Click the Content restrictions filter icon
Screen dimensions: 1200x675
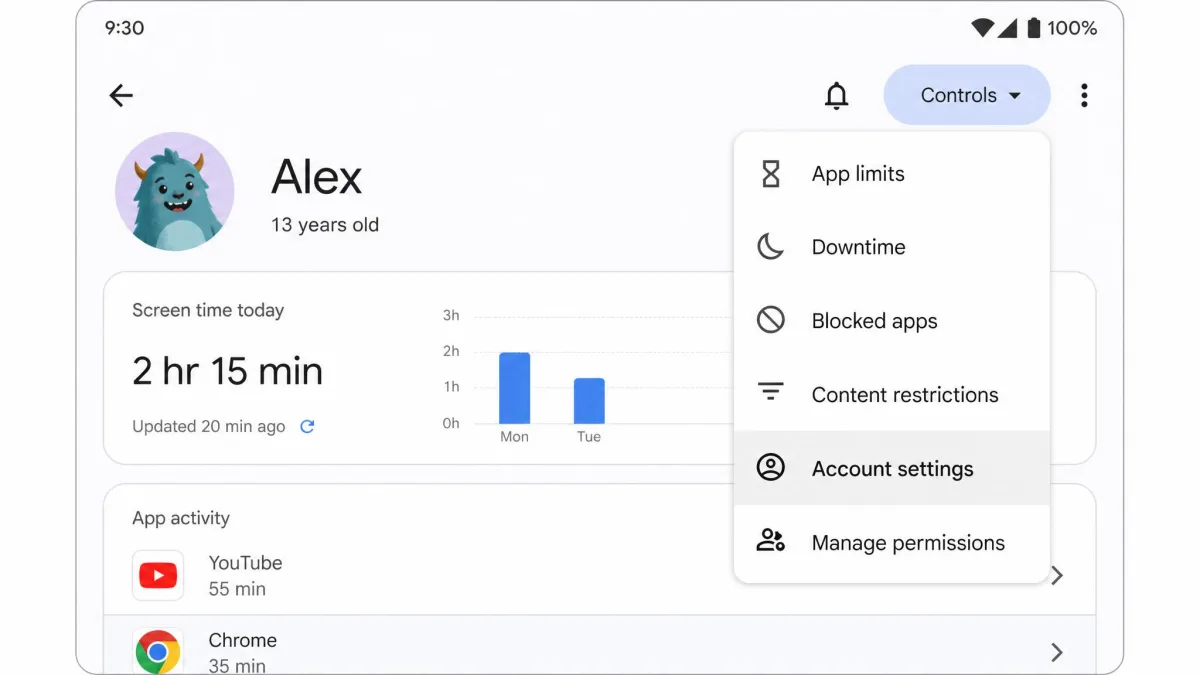770,391
